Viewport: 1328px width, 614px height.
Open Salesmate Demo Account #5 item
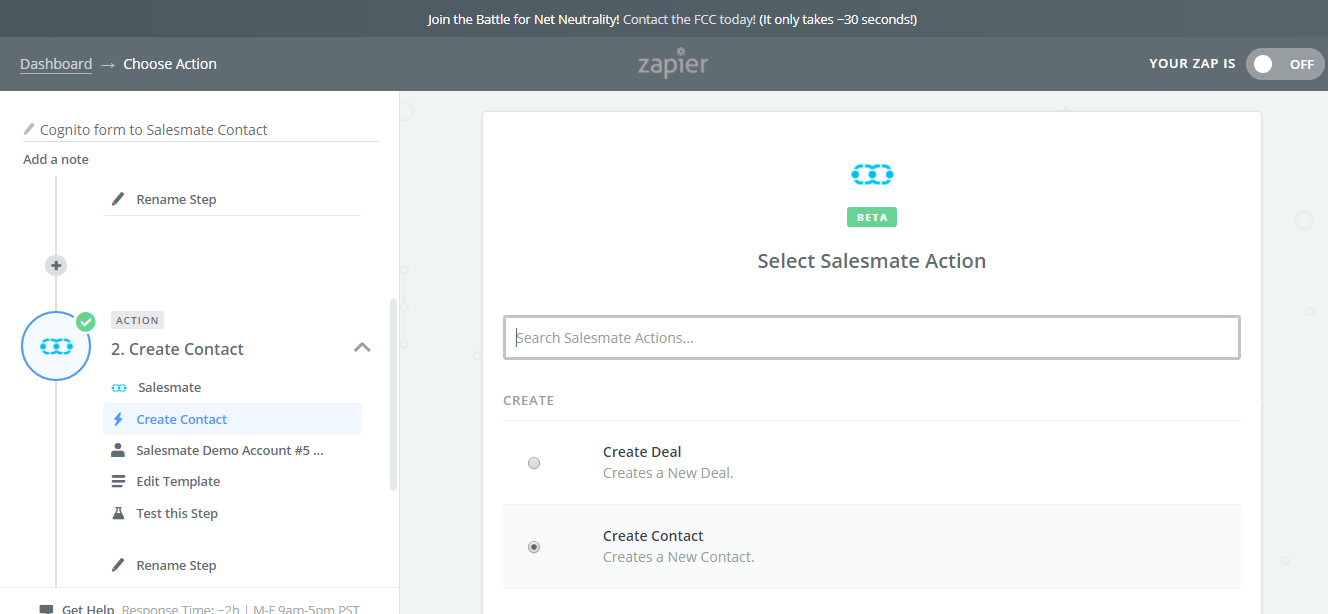tap(232, 450)
